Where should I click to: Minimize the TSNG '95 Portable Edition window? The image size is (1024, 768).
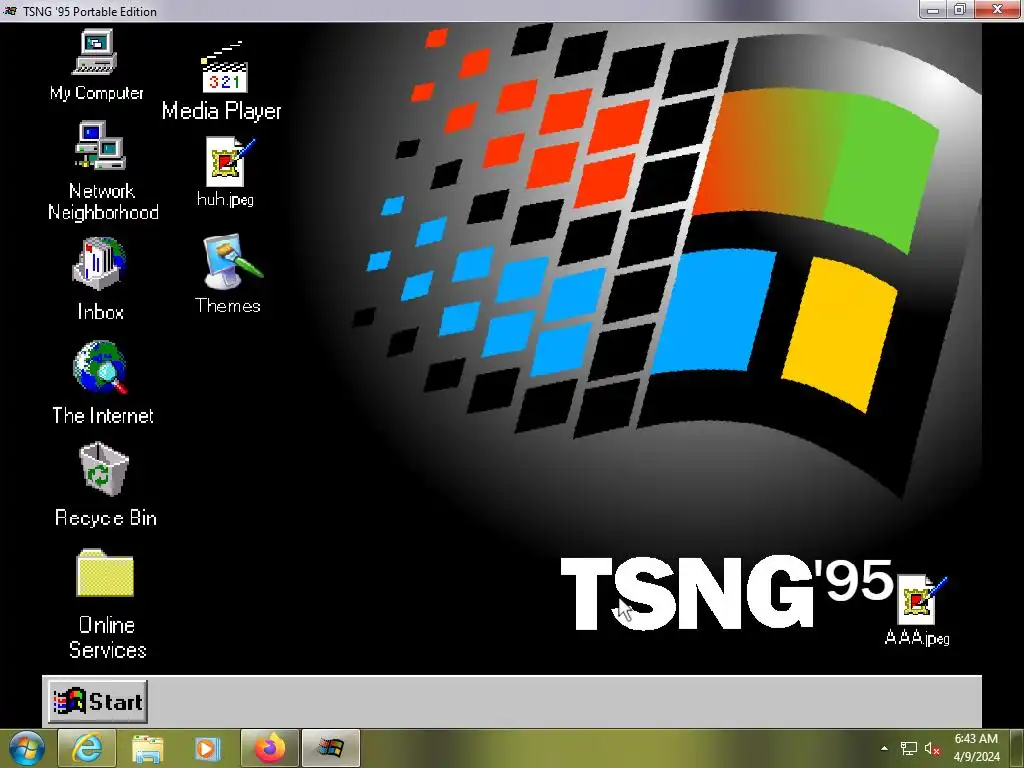(x=933, y=9)
